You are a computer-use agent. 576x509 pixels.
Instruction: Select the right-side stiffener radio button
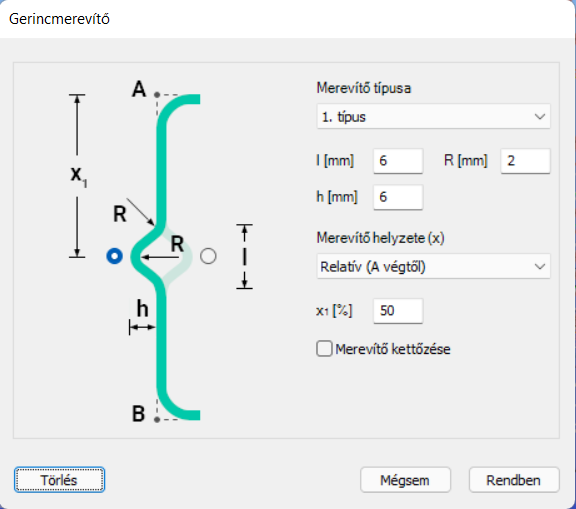coord(208,256)
